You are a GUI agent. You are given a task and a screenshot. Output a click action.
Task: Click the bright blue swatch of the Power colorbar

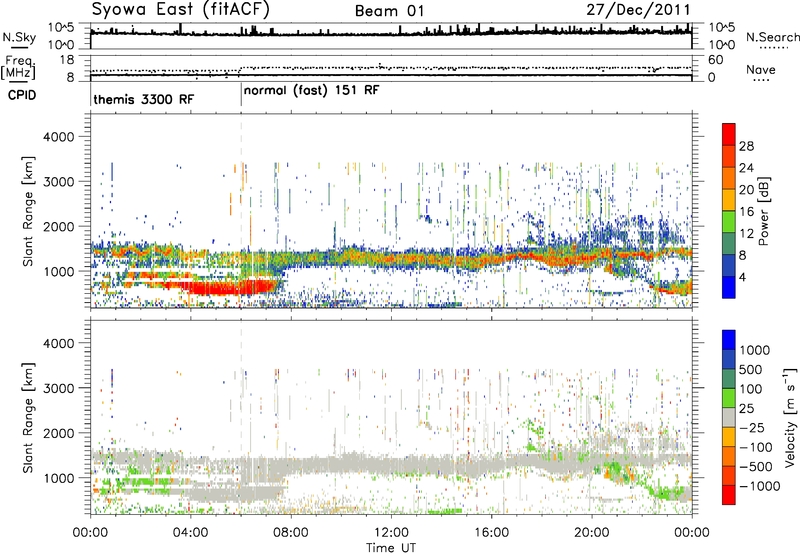[729, 287]
